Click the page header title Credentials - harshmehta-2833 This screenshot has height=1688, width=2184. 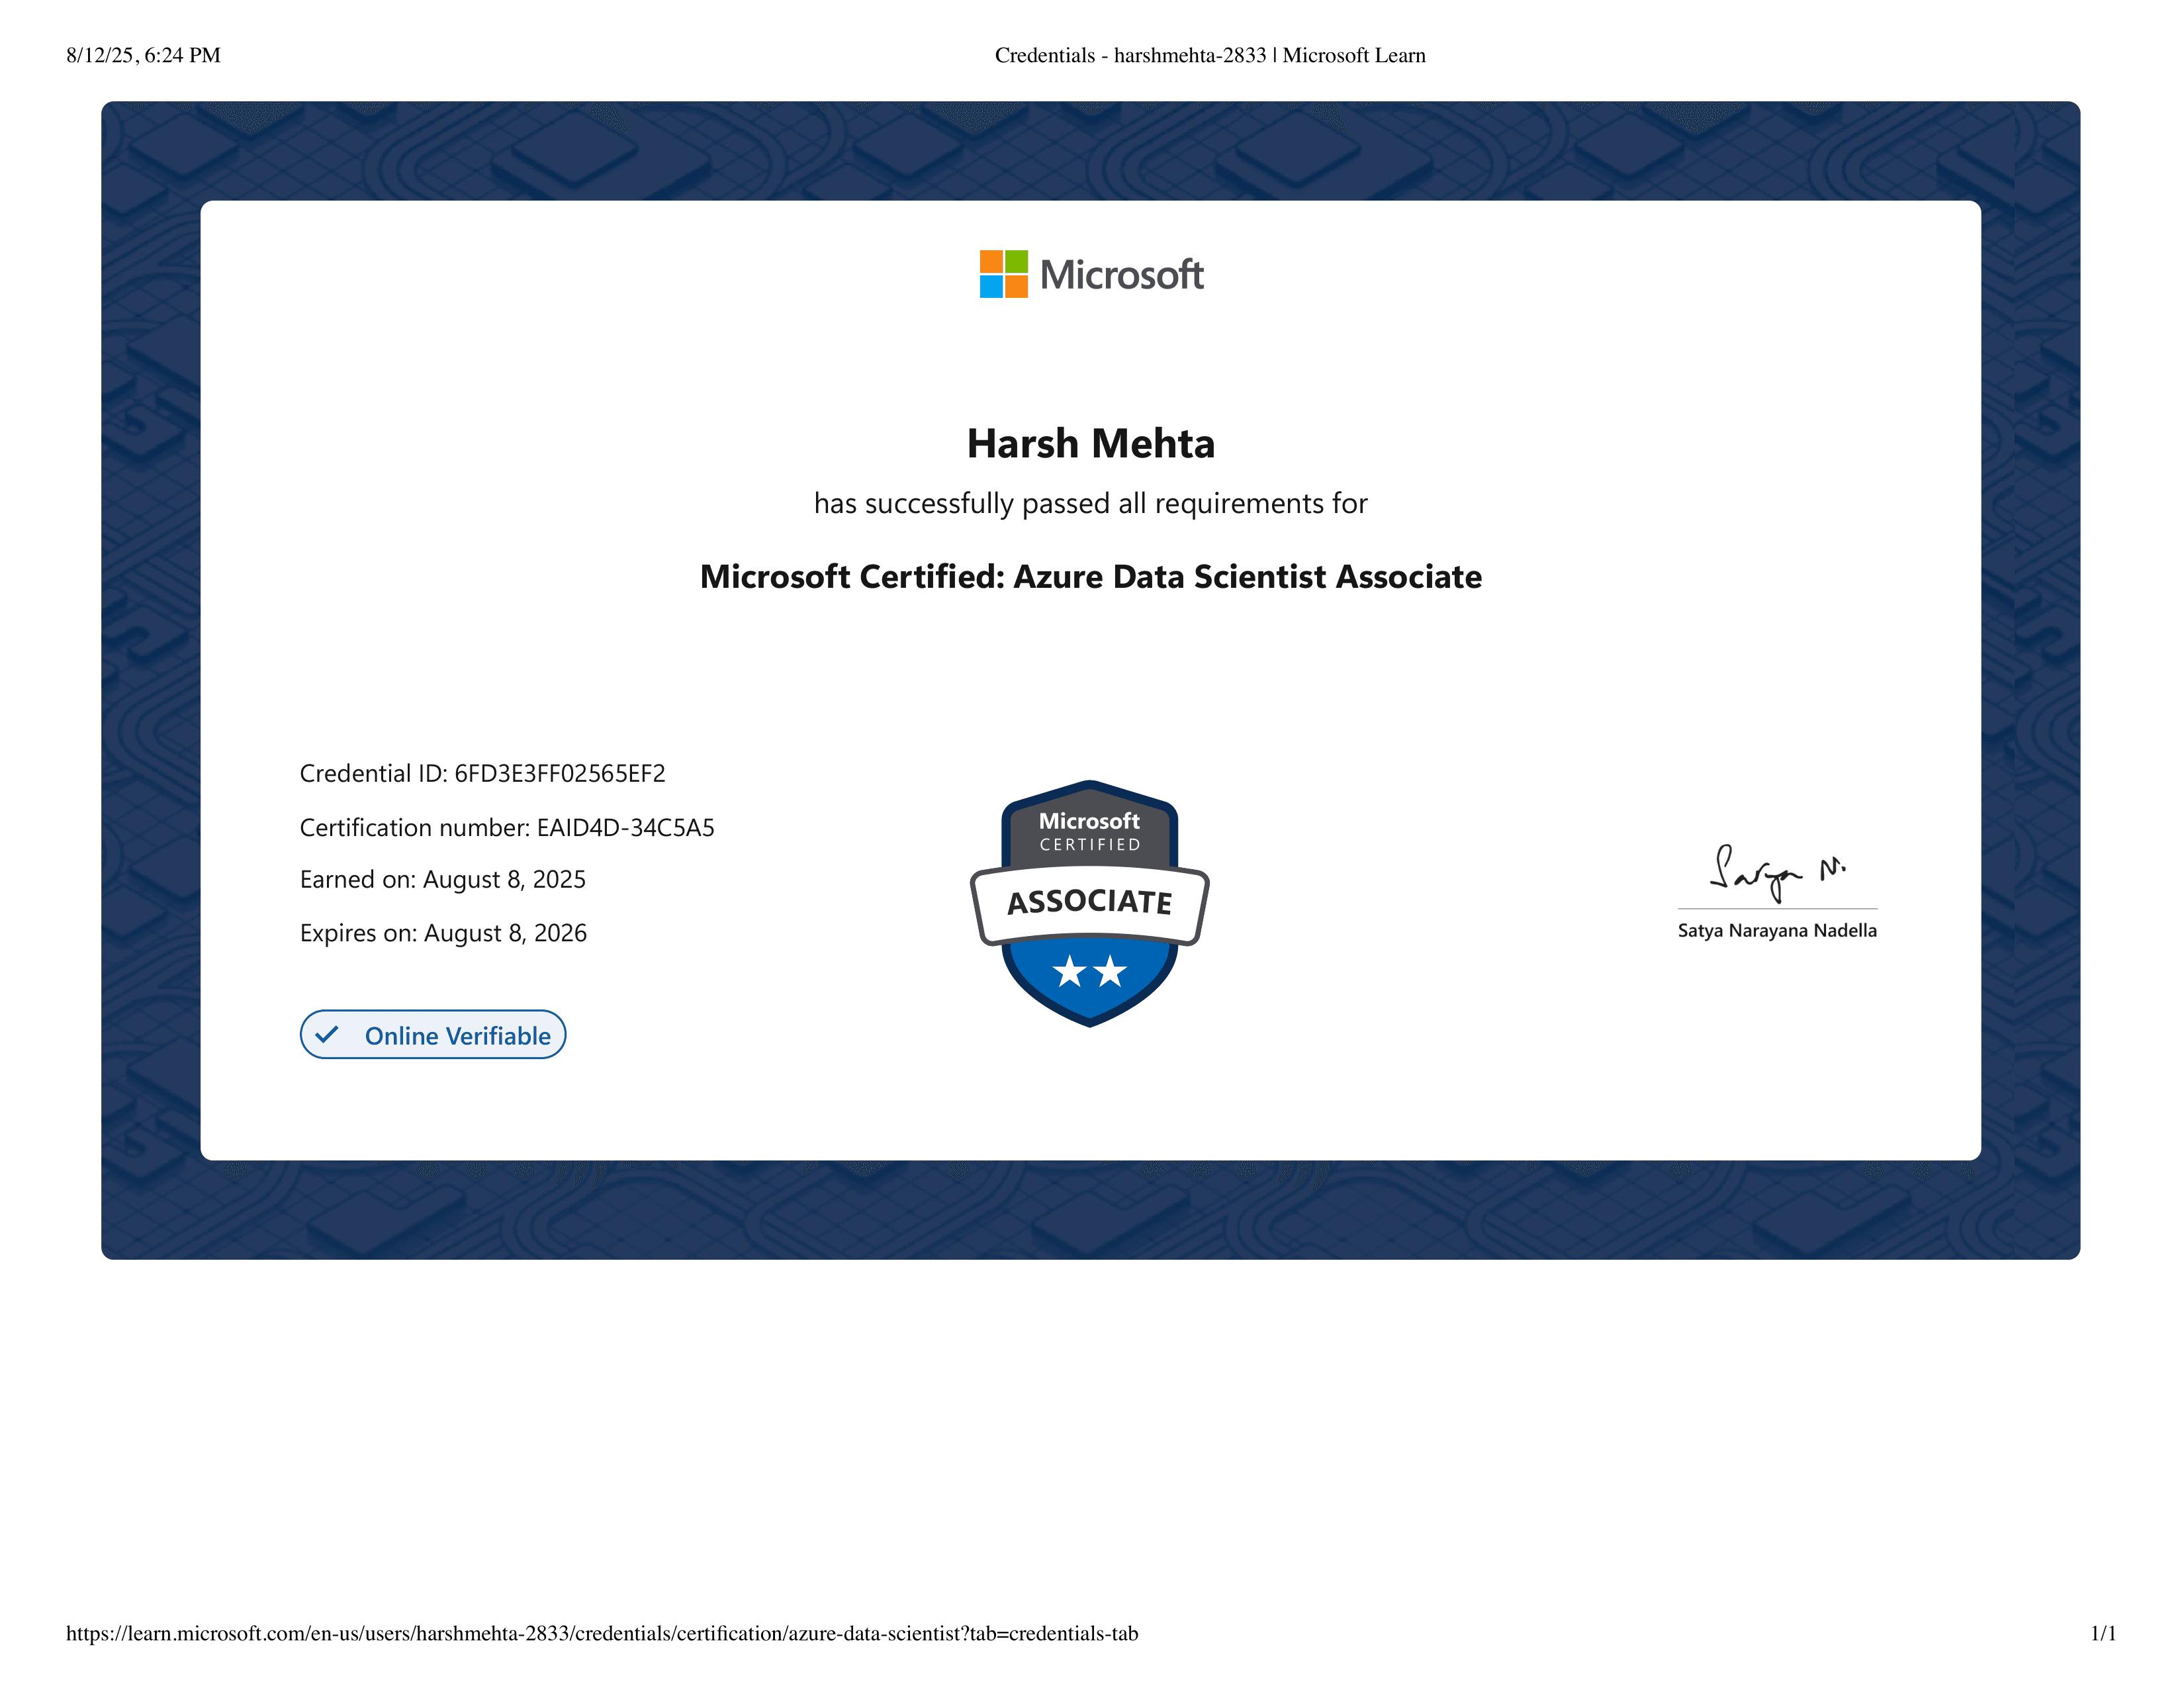tap(1210, 55)
